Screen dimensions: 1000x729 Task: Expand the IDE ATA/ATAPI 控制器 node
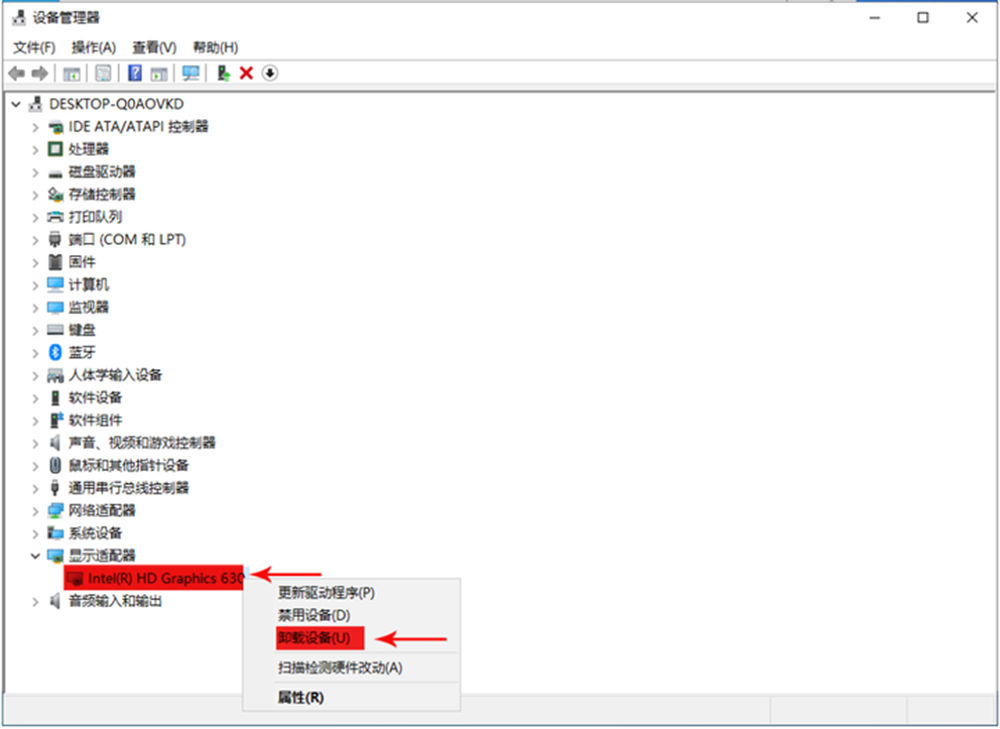[36, 127]
